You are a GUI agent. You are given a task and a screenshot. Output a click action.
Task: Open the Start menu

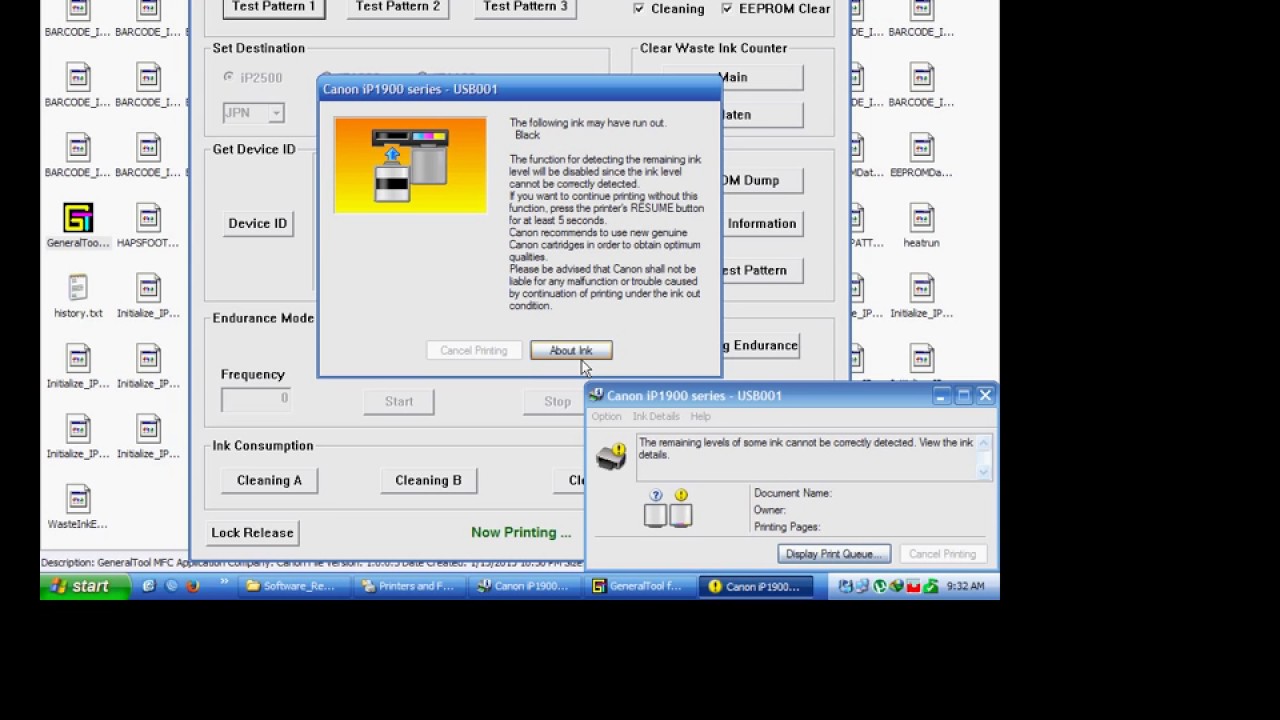[x=85, y=586]
